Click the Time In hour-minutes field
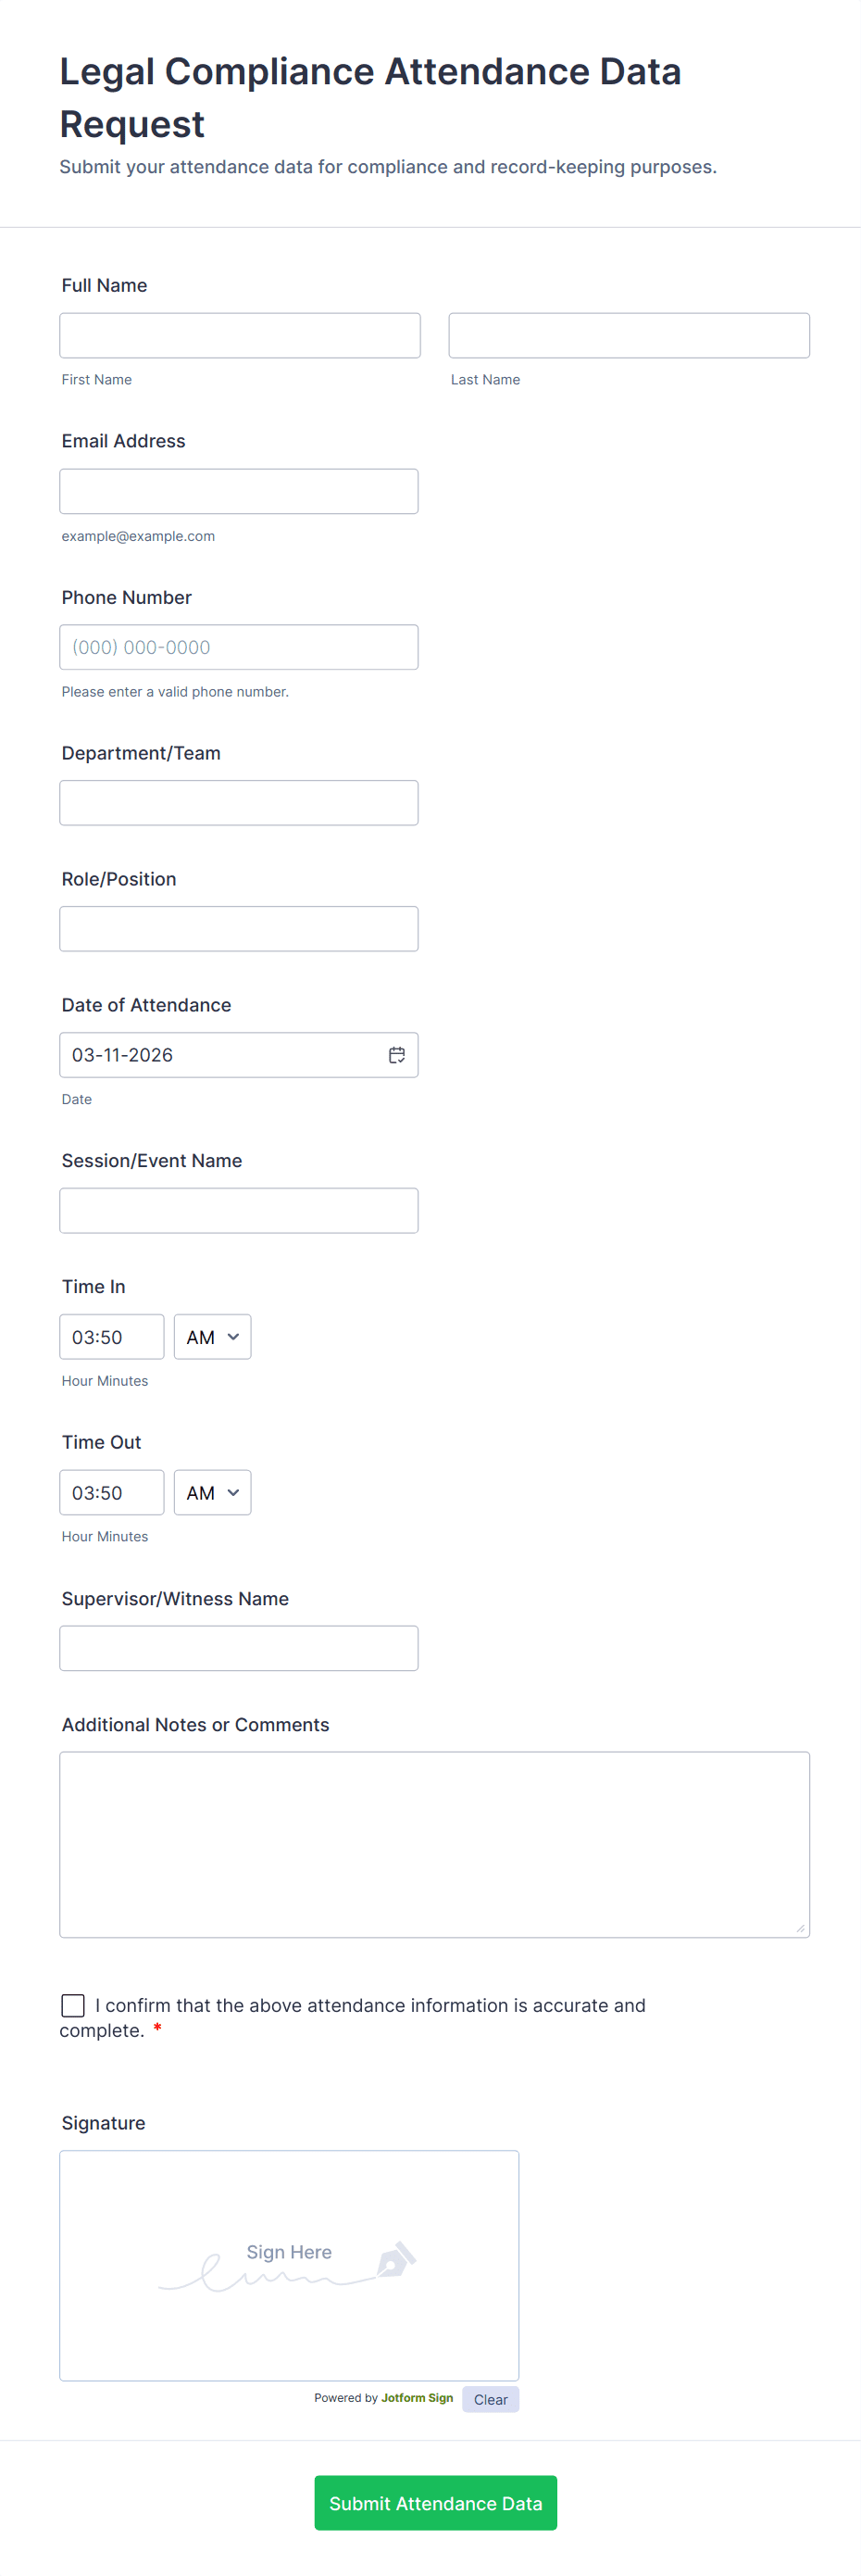The image size is (861, 2576). point(112,1337)
